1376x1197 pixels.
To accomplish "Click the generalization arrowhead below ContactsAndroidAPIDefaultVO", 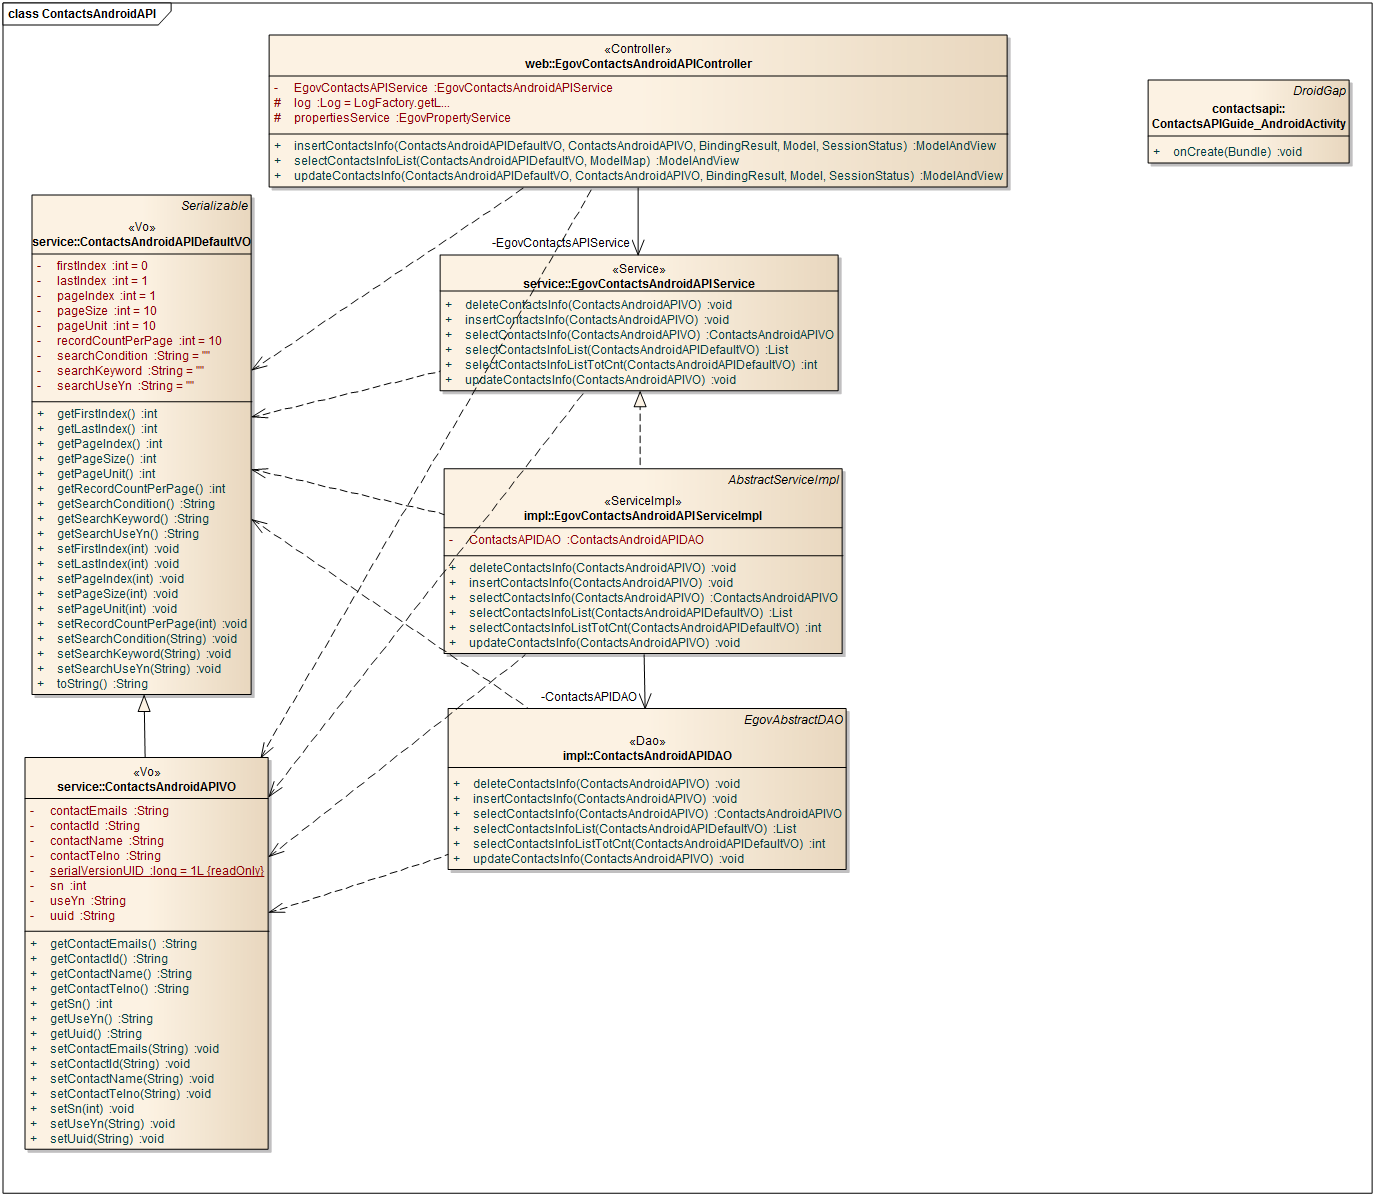I will click(x=144, y=704).
